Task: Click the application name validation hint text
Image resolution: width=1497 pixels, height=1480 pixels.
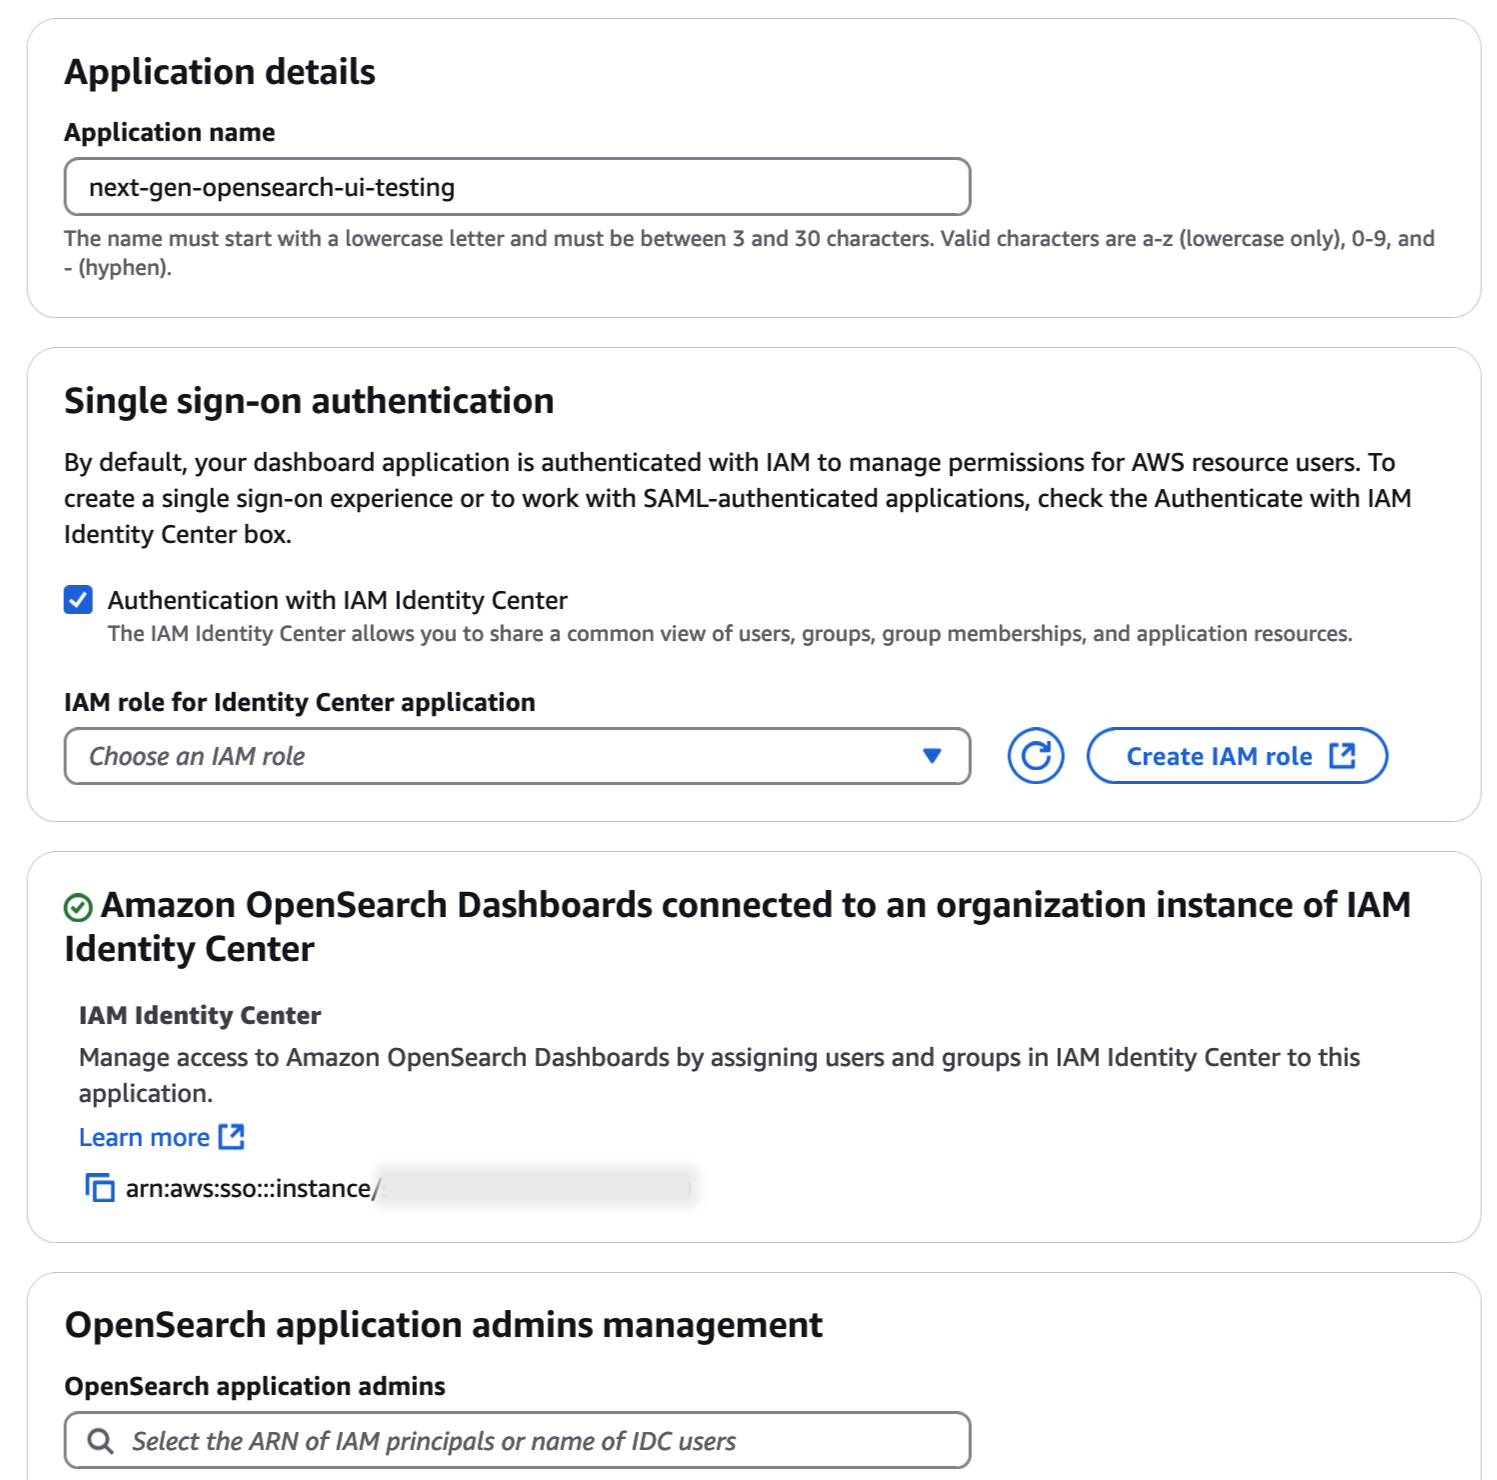Action: click(x=749, y=253)
